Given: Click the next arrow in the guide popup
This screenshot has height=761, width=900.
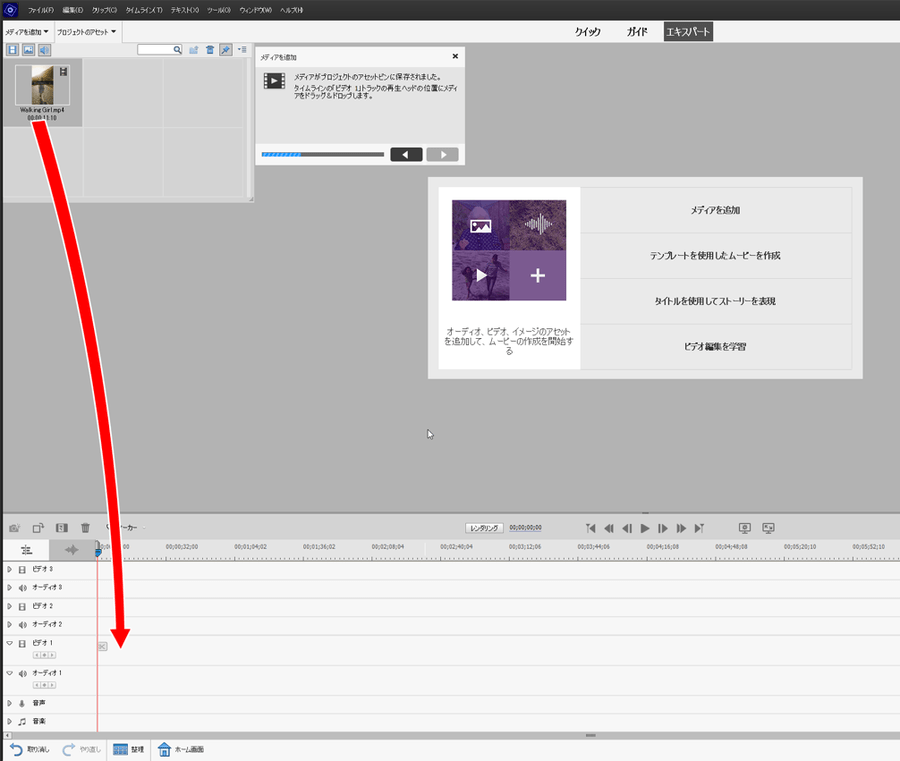Looking at the screenshot, I should pos(443,154).
